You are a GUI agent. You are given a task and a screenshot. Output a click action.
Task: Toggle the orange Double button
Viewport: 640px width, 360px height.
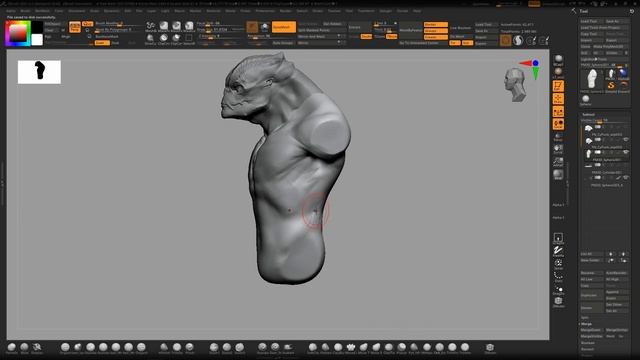(x=366, y=36)
